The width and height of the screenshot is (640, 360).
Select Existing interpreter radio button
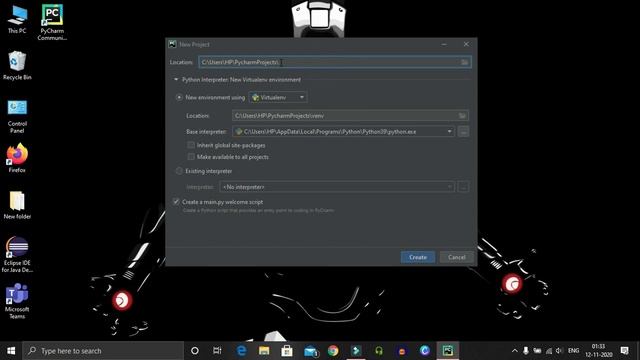(x=179, y=171)
